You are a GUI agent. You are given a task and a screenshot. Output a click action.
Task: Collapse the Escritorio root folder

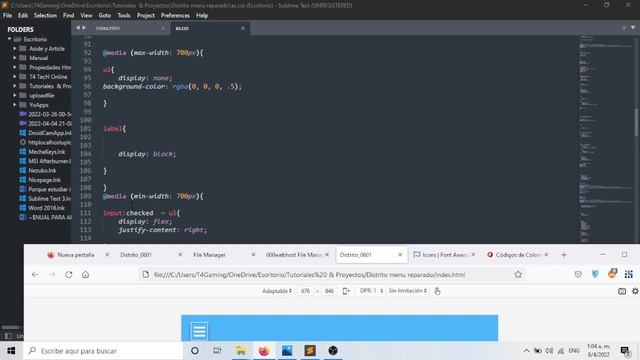[x=9, y=39]
